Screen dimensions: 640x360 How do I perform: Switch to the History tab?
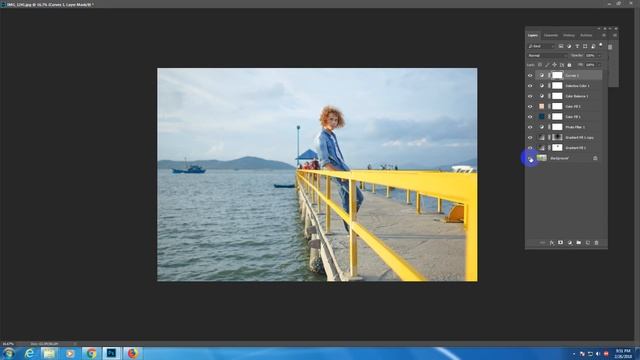point(569,36)
